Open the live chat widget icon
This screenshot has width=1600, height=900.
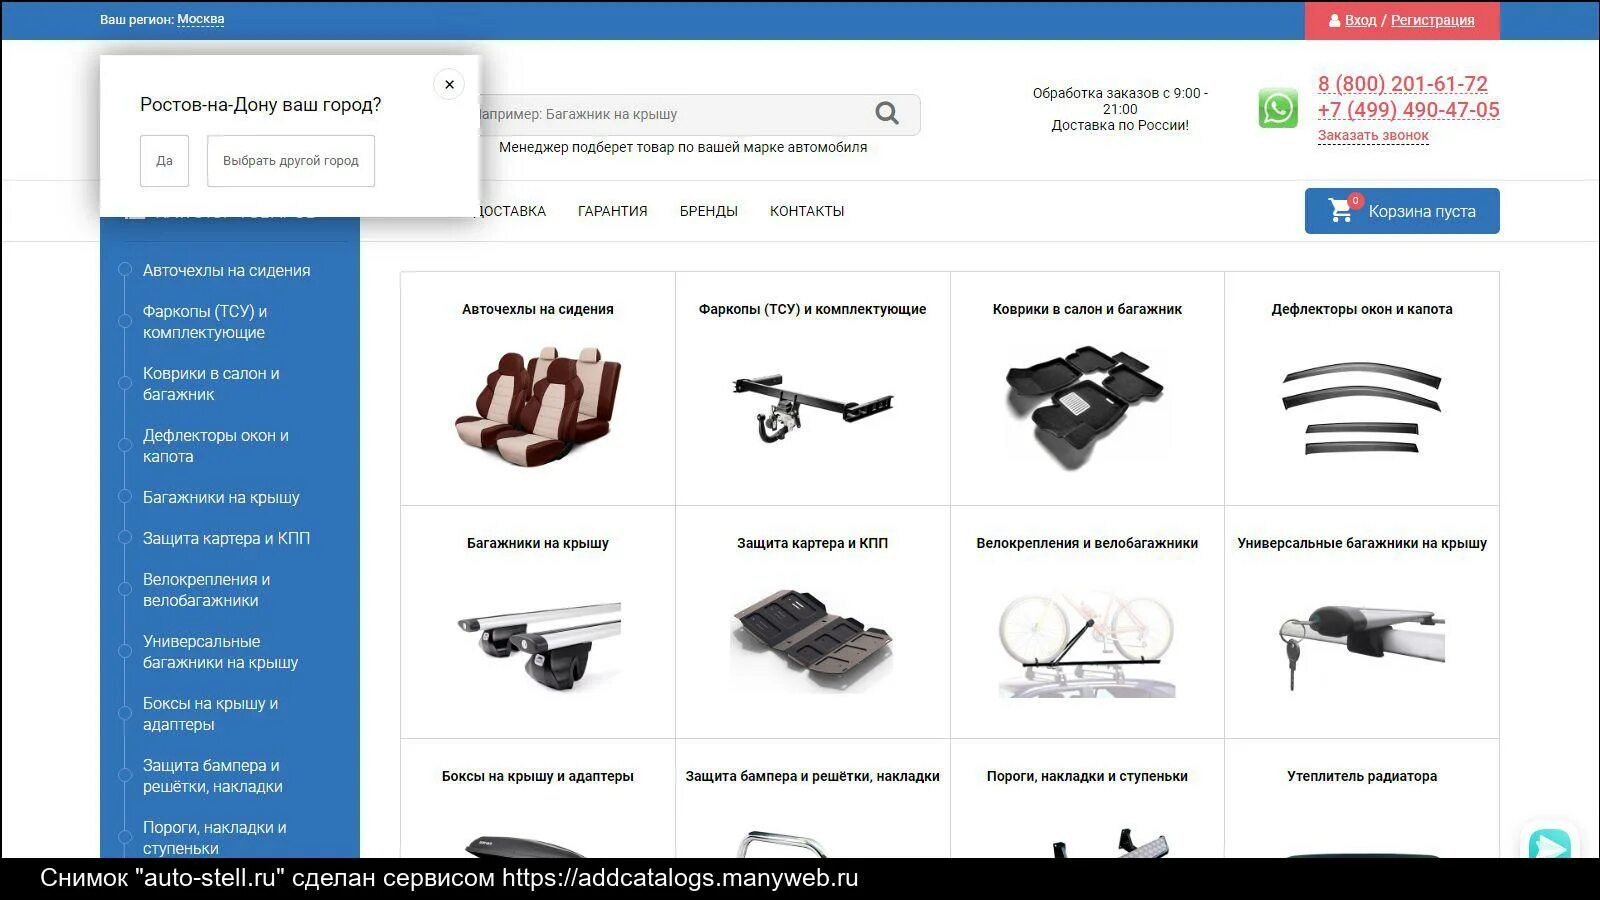[x=1549, y=843]
